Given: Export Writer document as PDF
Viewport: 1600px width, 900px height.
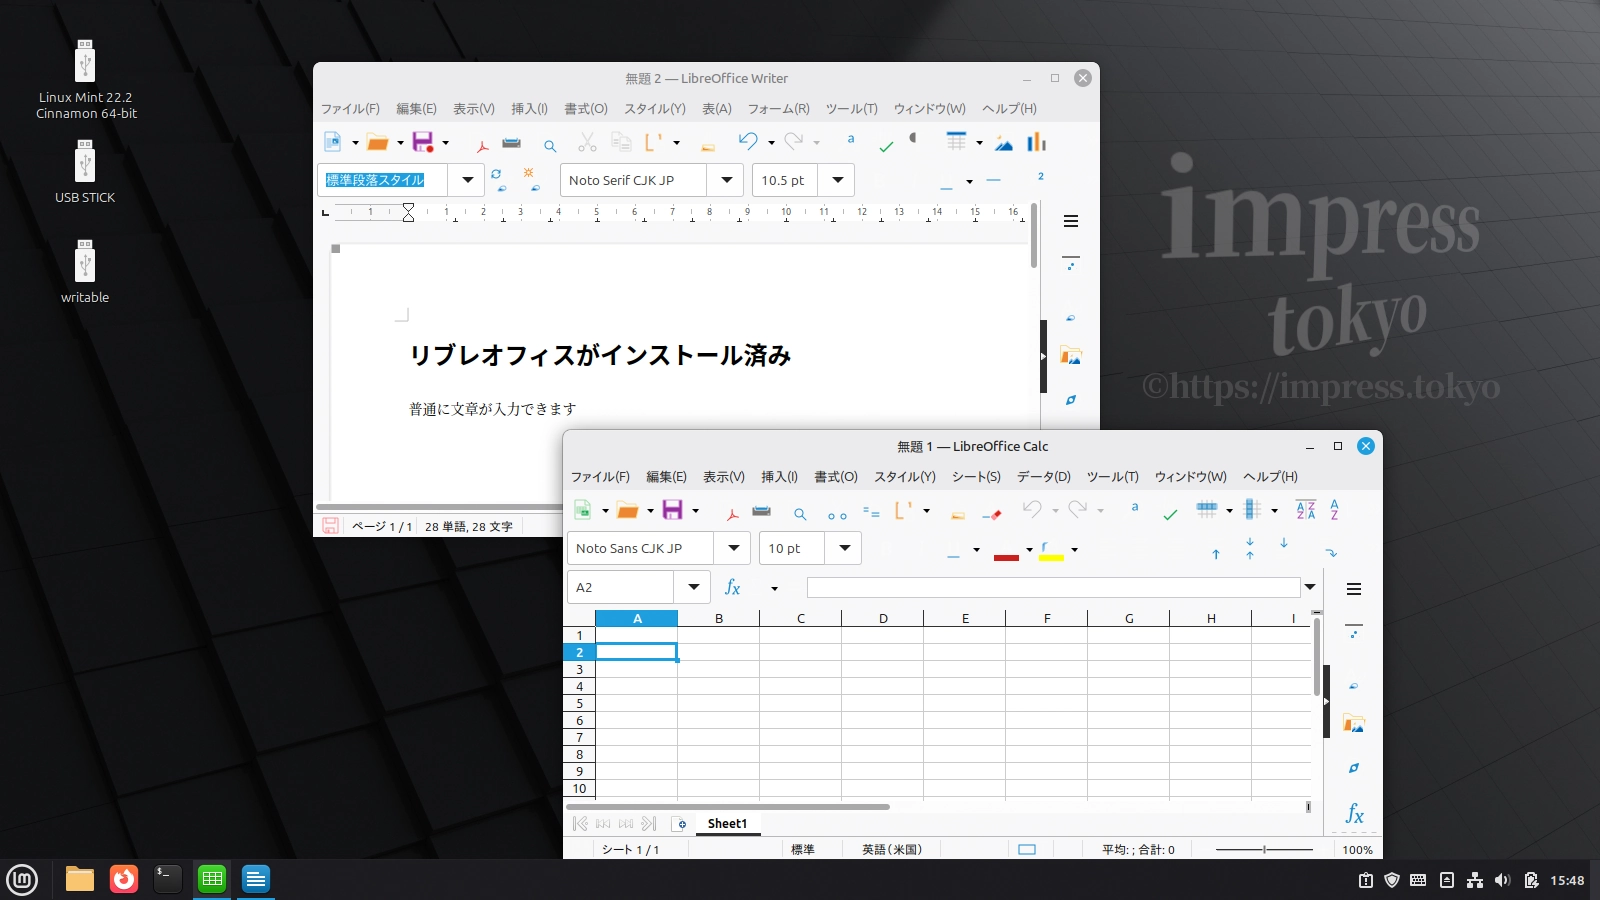Looking at the screenshot, I should pyautogui.click(x=482, y=144).
